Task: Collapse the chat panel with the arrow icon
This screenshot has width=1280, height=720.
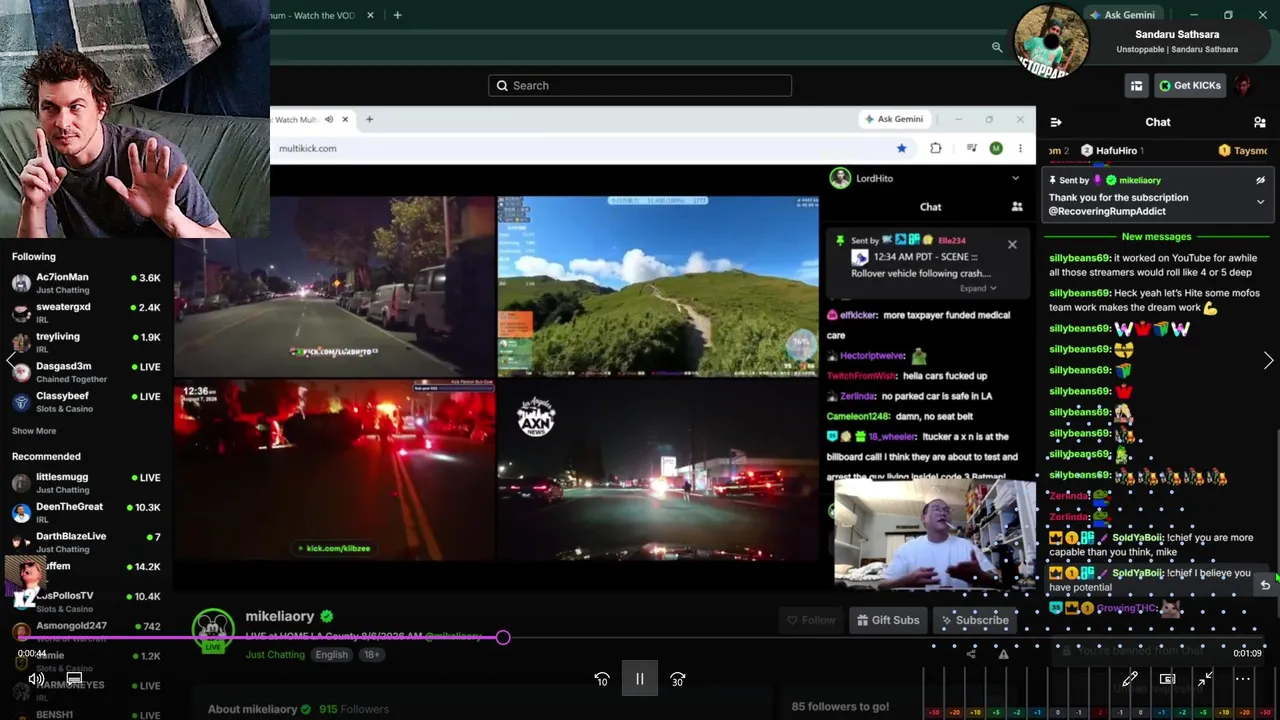Action: (1056, 122)
